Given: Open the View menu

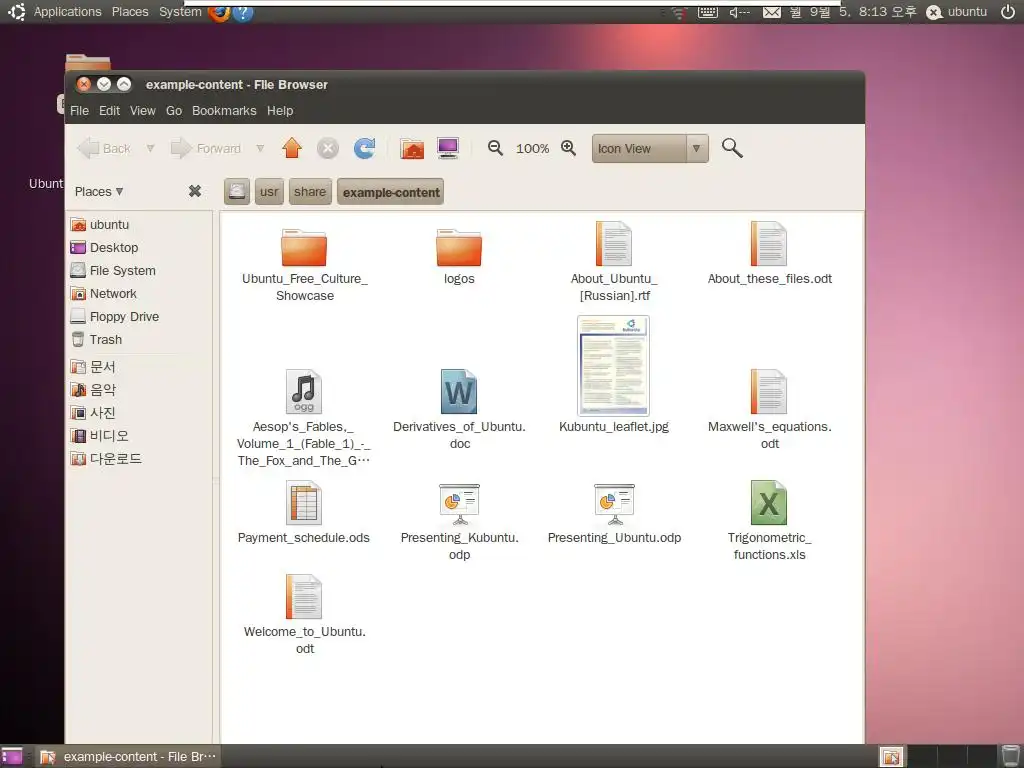Looking at the screenshot, I should [x=142, y=110].
